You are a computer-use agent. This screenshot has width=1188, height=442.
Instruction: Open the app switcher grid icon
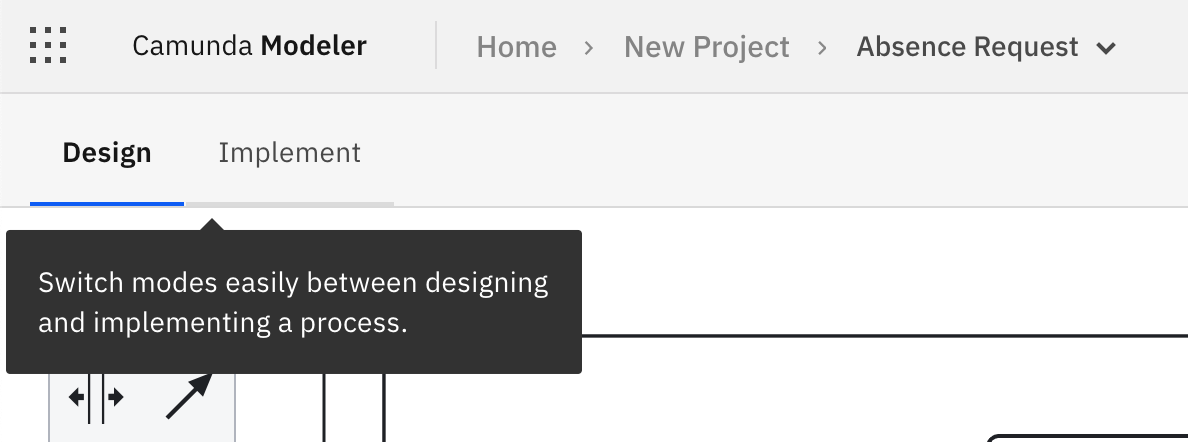[48, 46]
